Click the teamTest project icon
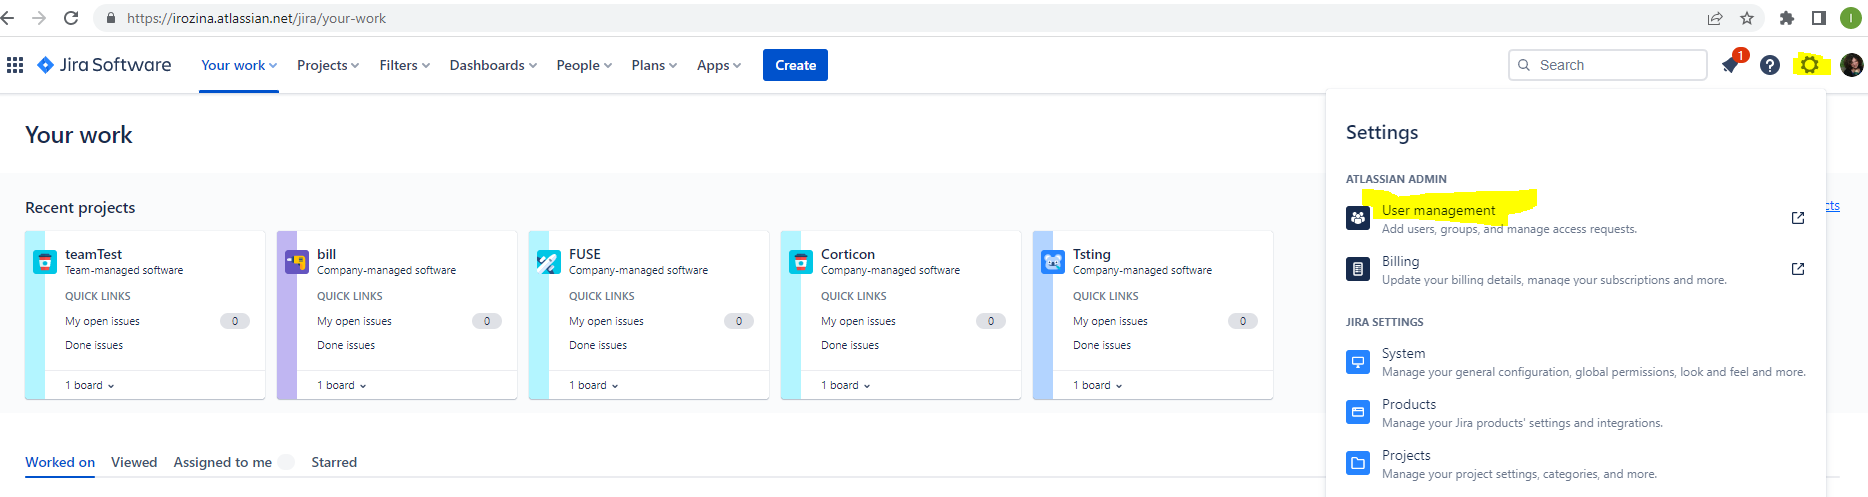 pyautogui.click(x=45, y=262)
